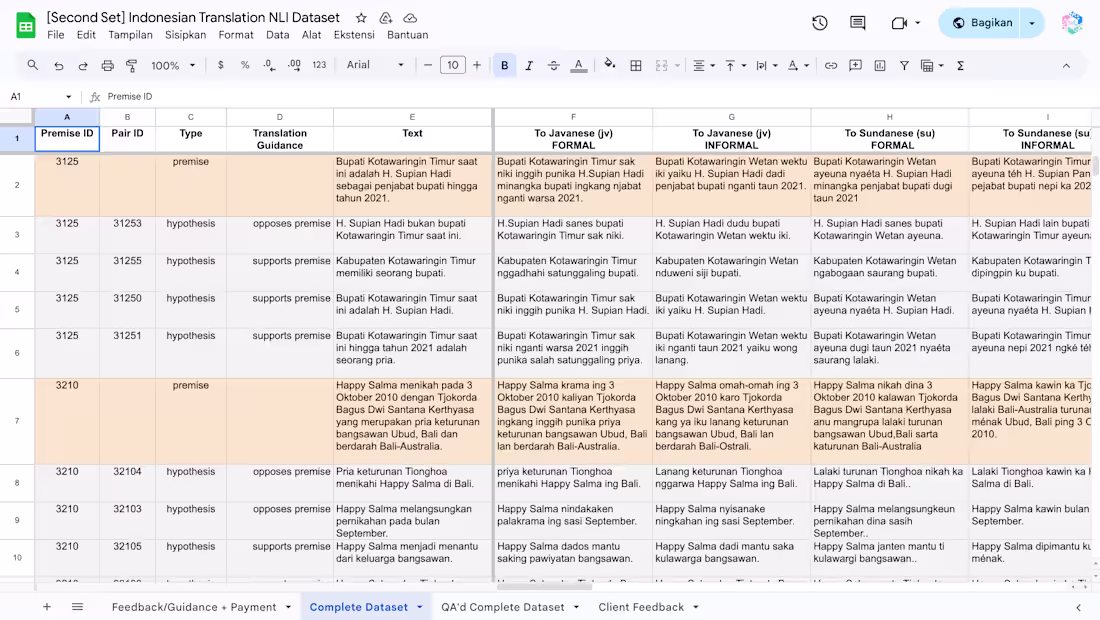Apply strikethrough formatting
This screenshot has height=620, width=1100.
point(554,65)
